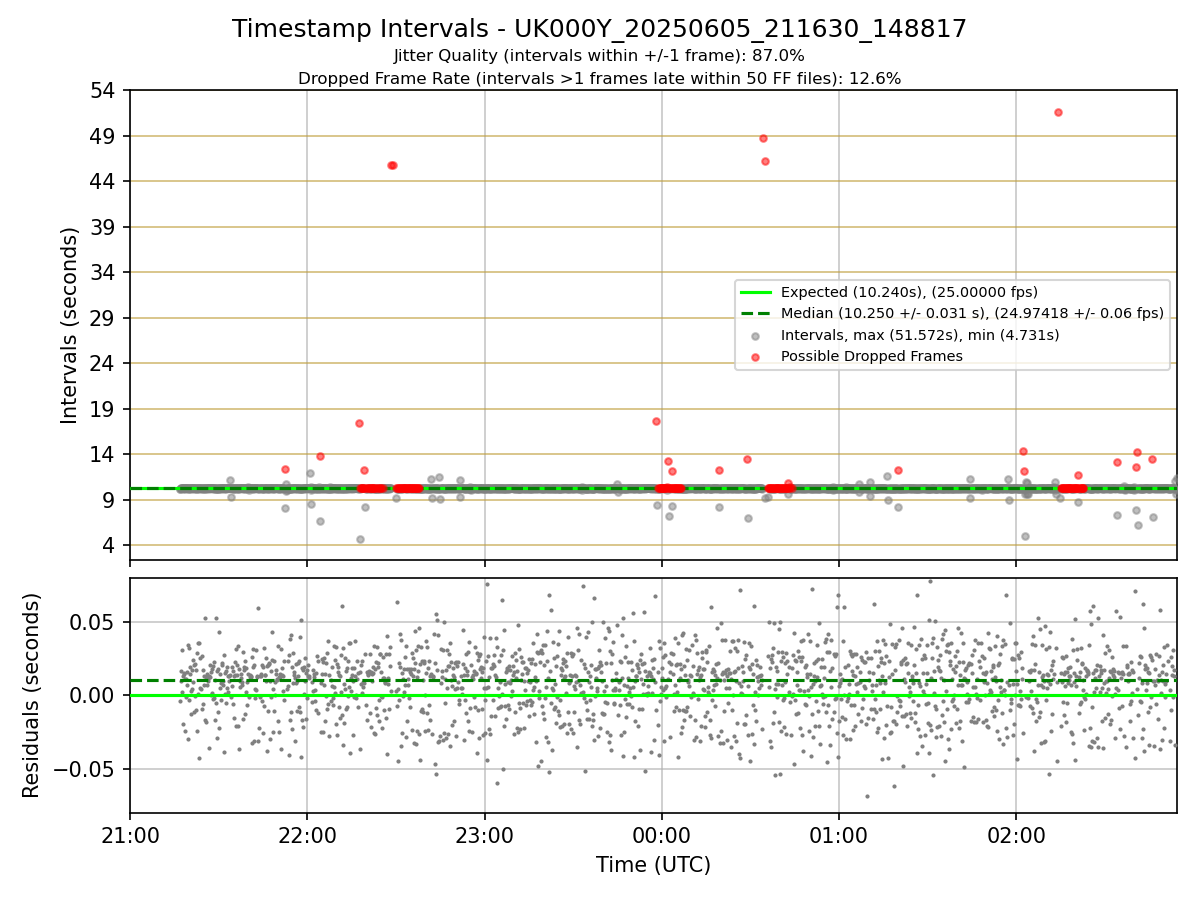The width and height of the screenshot is (1200, 900).
Task: Click the gray legend marker for Intervals
Action: (x=757, y=335)
